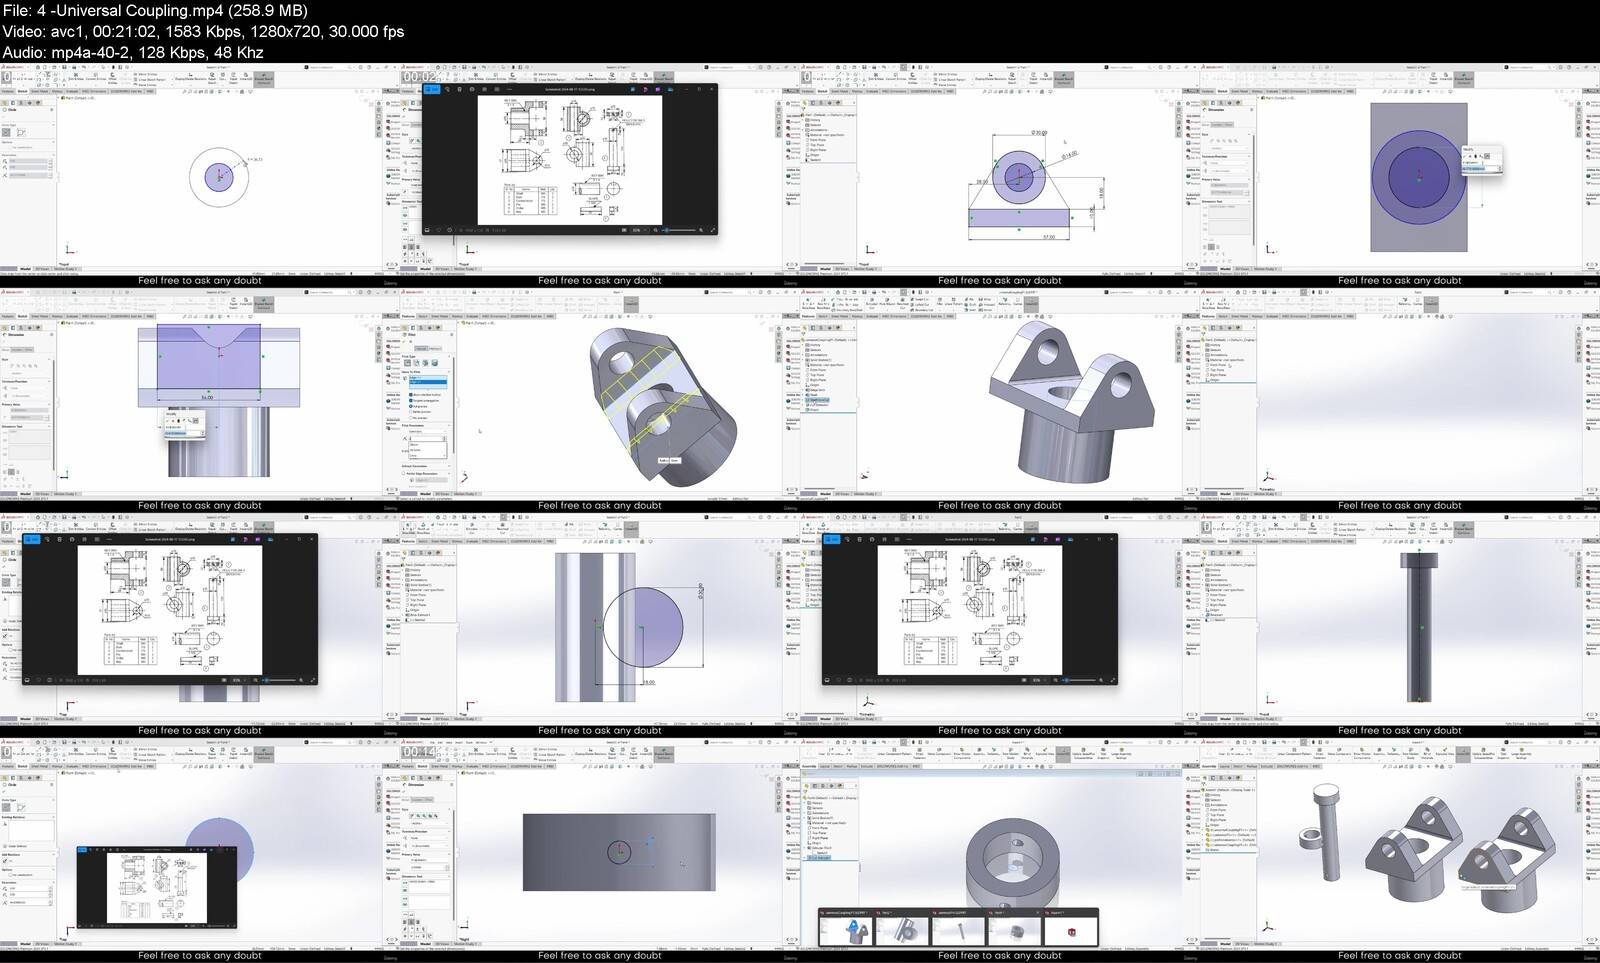Select pin preview in window switcher
The height and width of the screenshot is (963, 1600).
(958, 930)
